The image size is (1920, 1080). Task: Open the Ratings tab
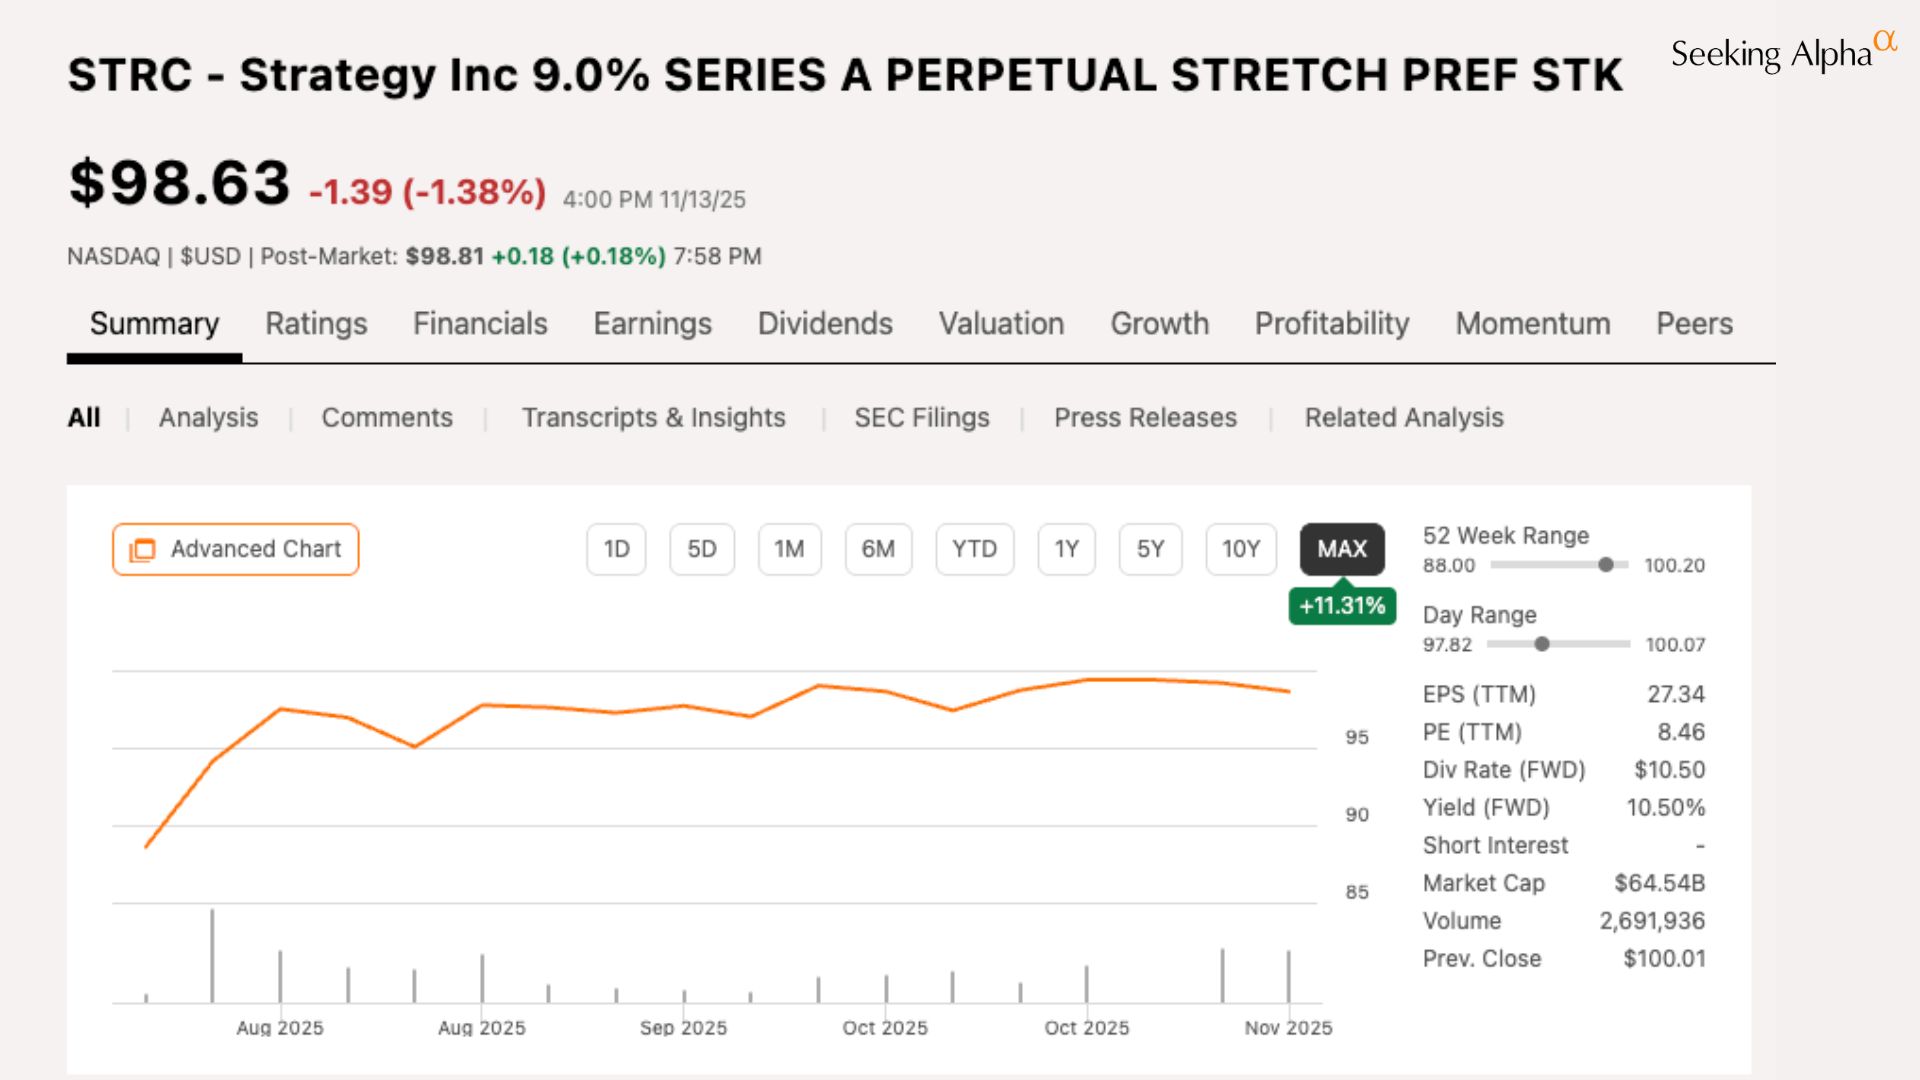point(316,324)
